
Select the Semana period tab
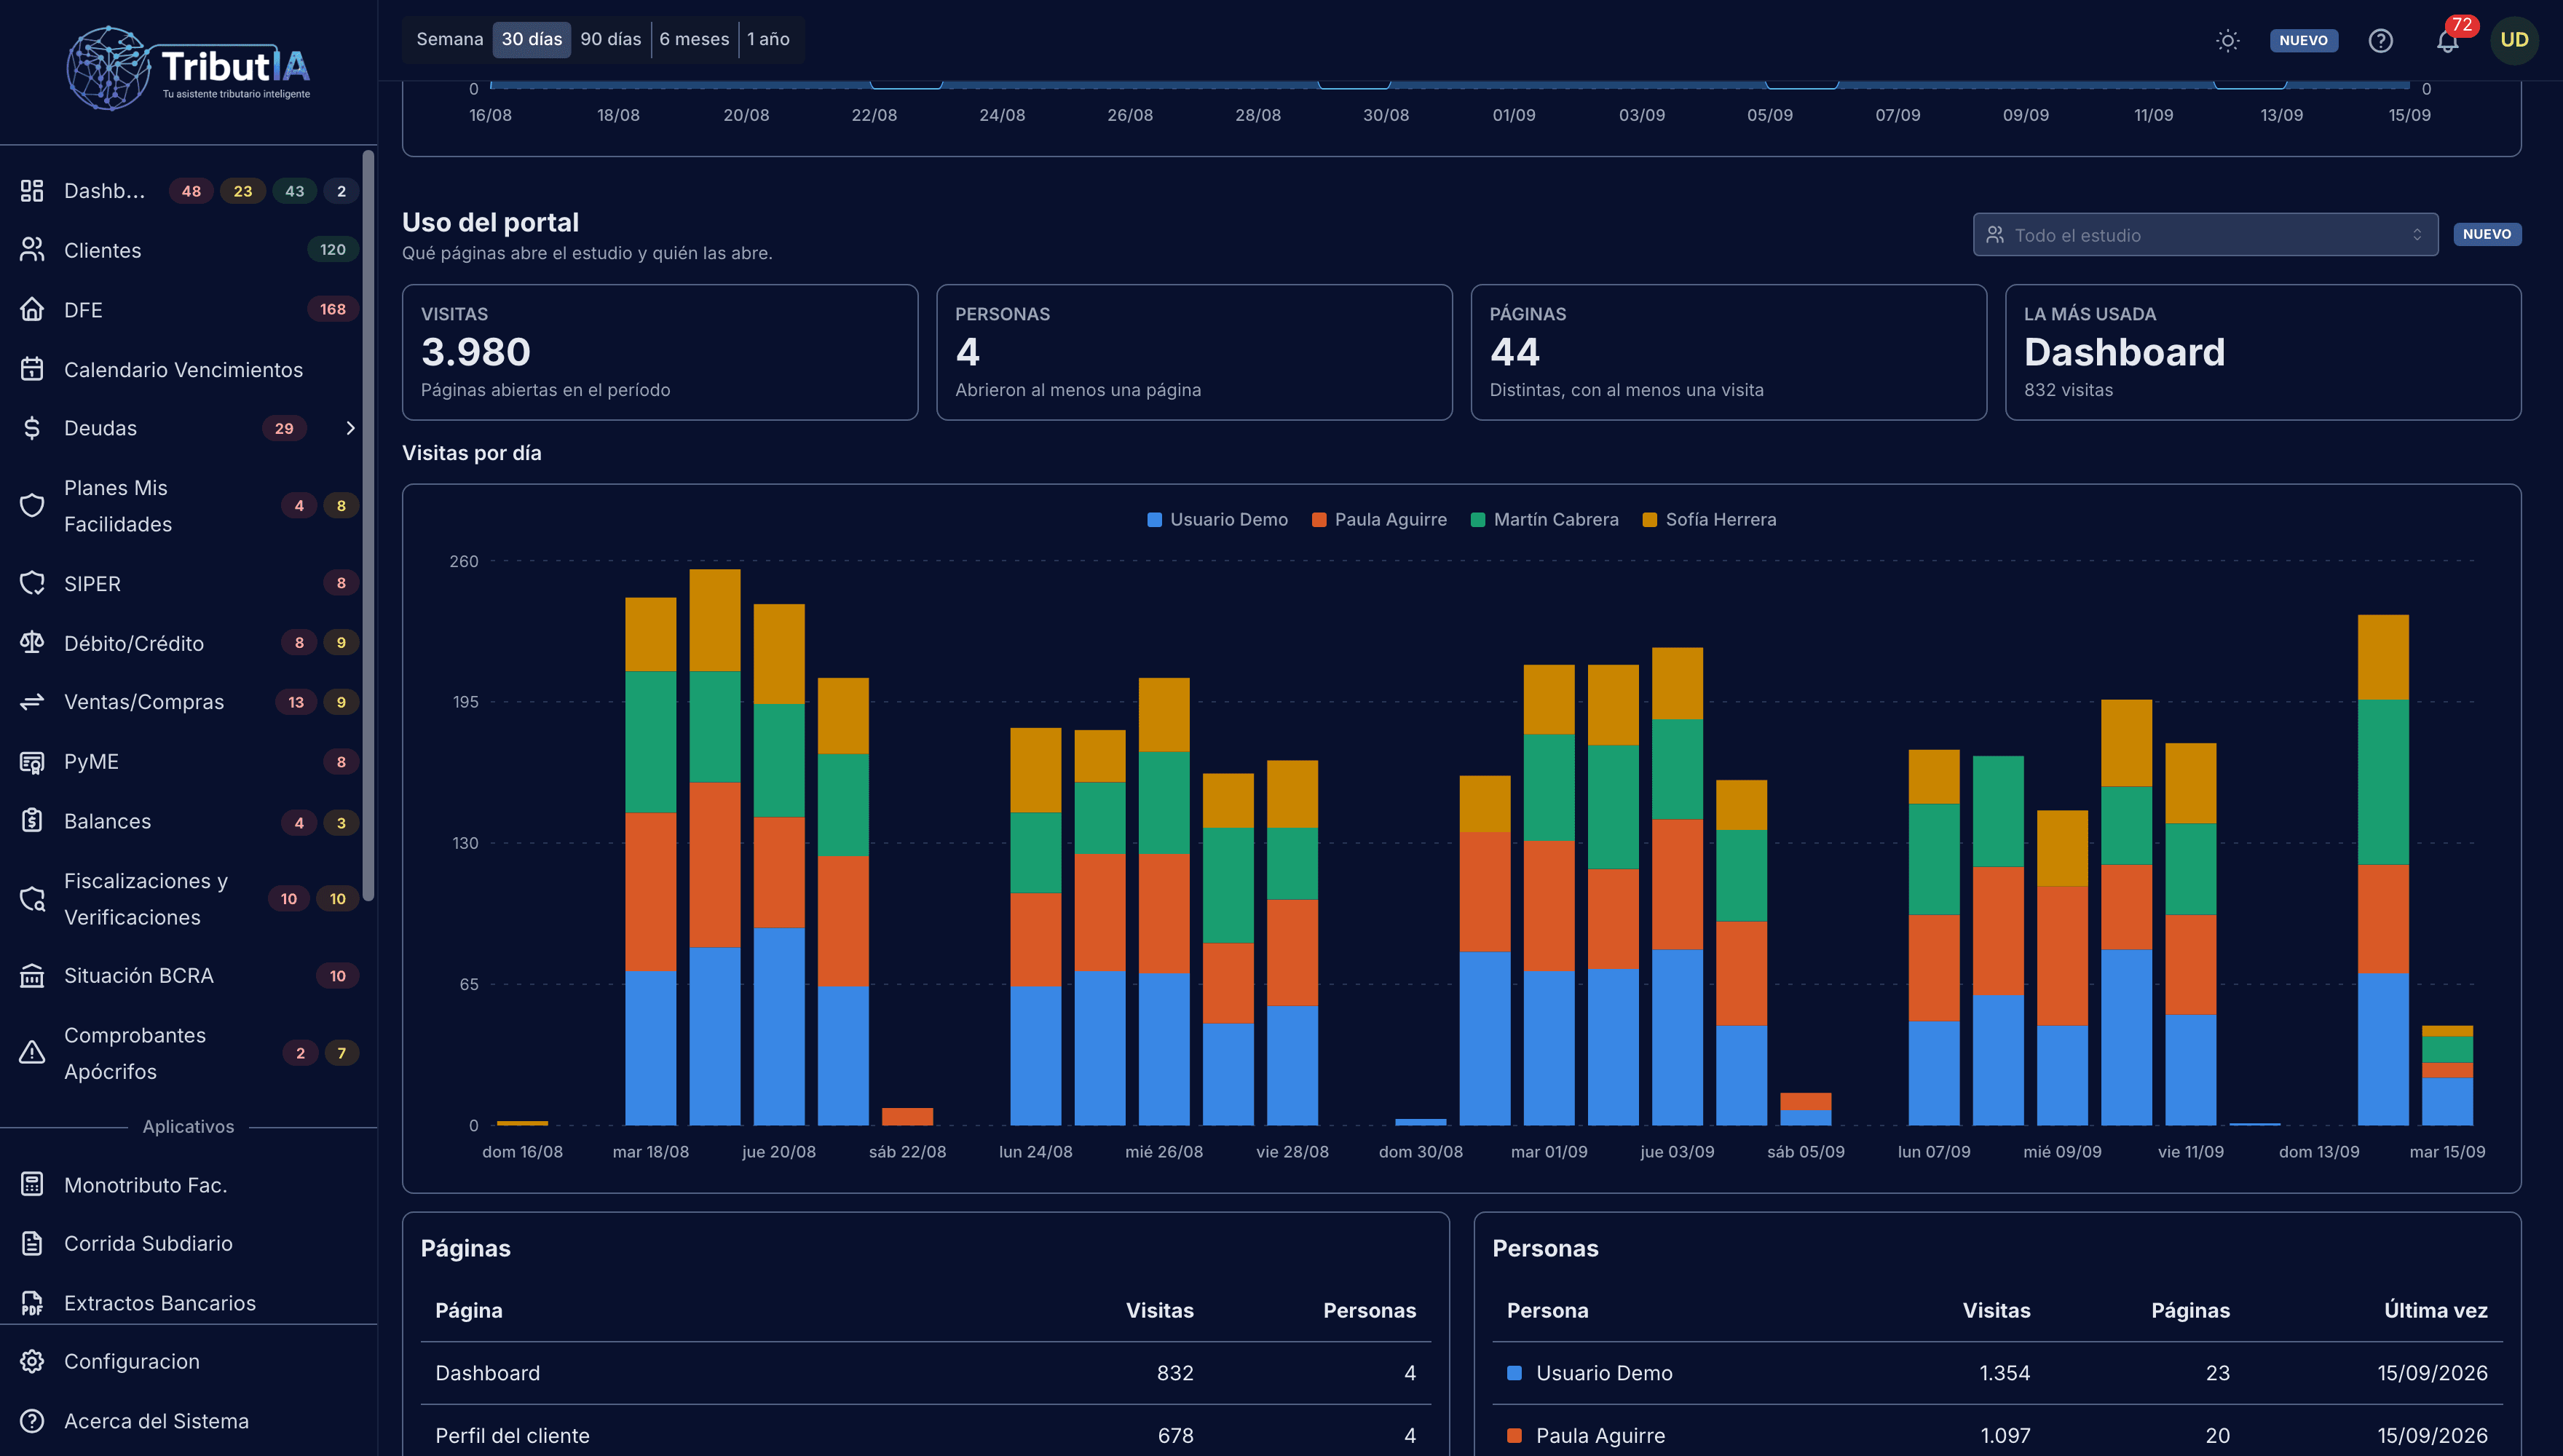[x=449, y=39]
